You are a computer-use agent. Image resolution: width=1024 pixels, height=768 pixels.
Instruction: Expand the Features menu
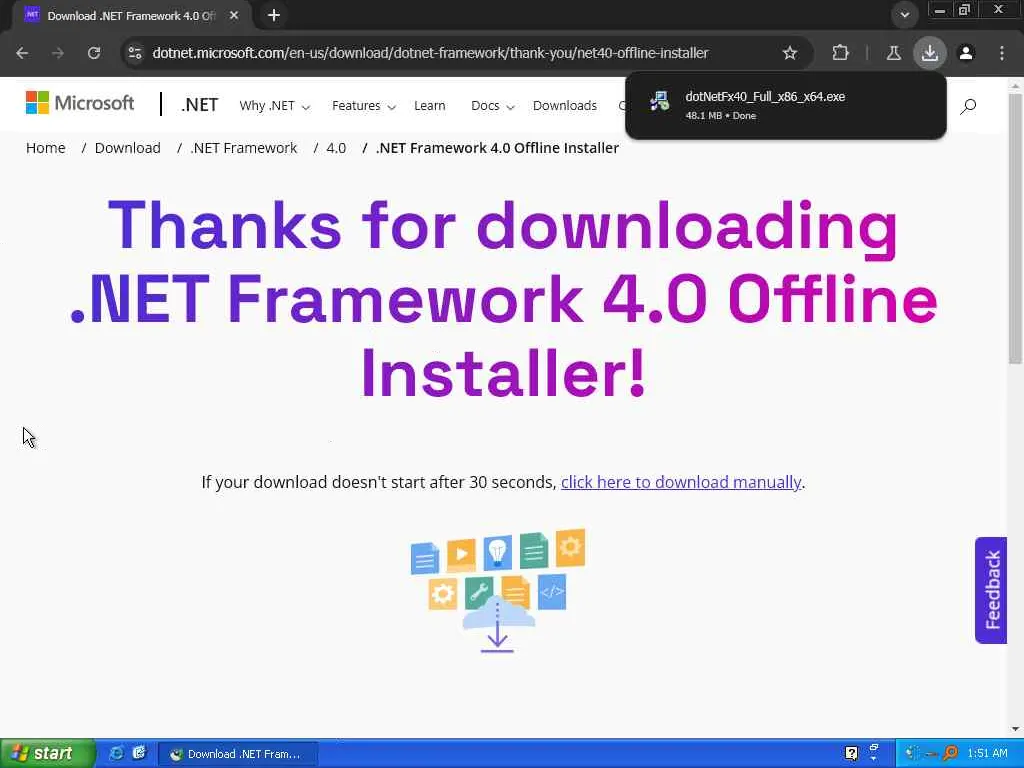(x=363, y=106)
